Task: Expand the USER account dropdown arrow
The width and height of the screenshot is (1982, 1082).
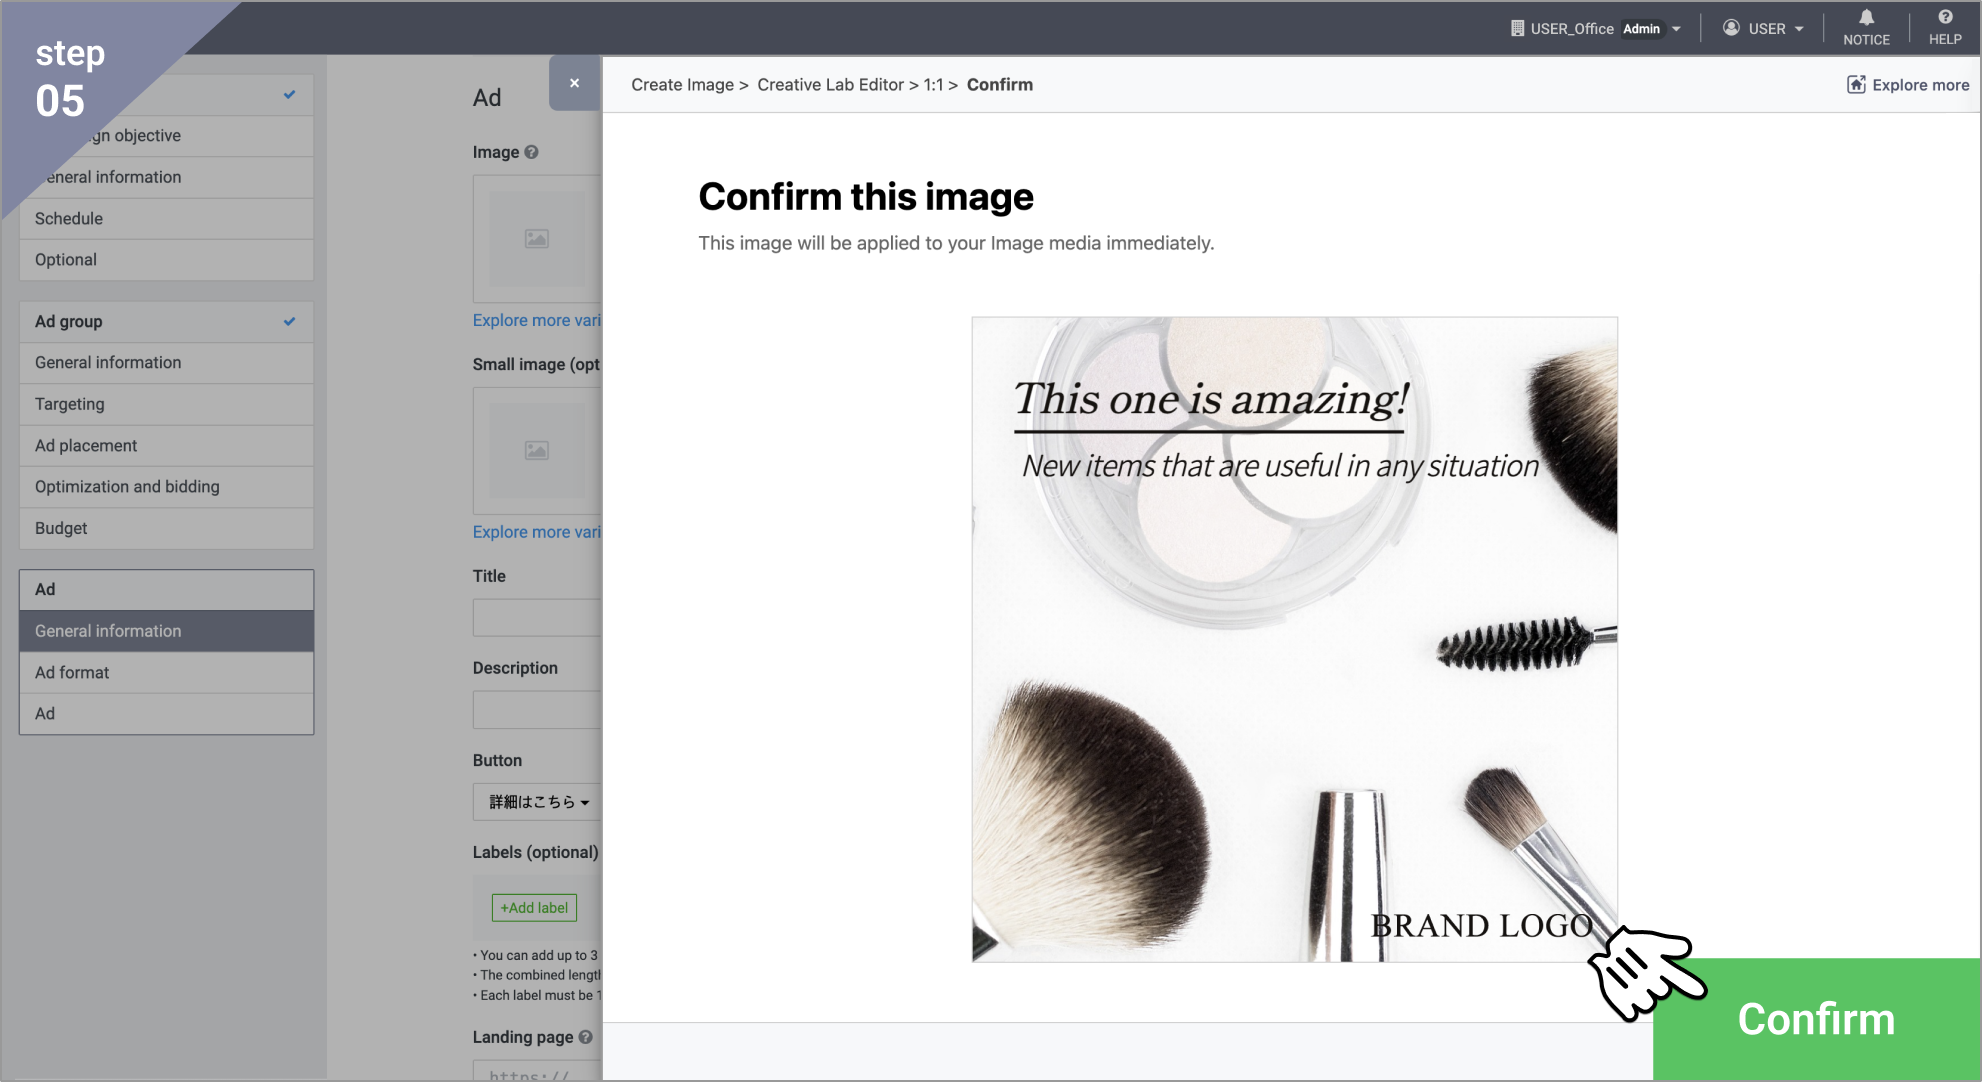Action: click(x=1800, y=29)
